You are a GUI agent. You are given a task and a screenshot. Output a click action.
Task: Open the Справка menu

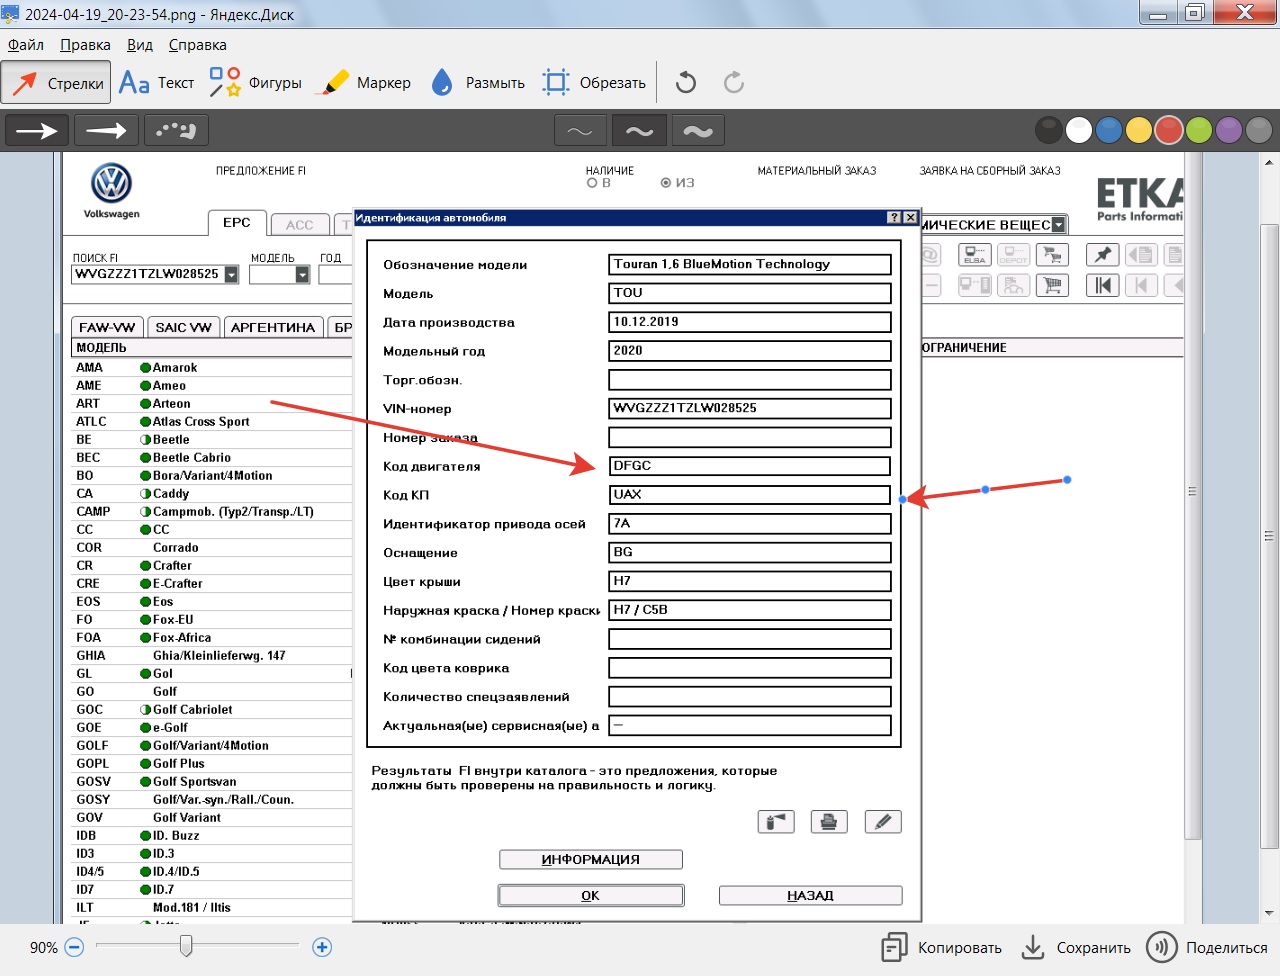(x=197, y=45)
